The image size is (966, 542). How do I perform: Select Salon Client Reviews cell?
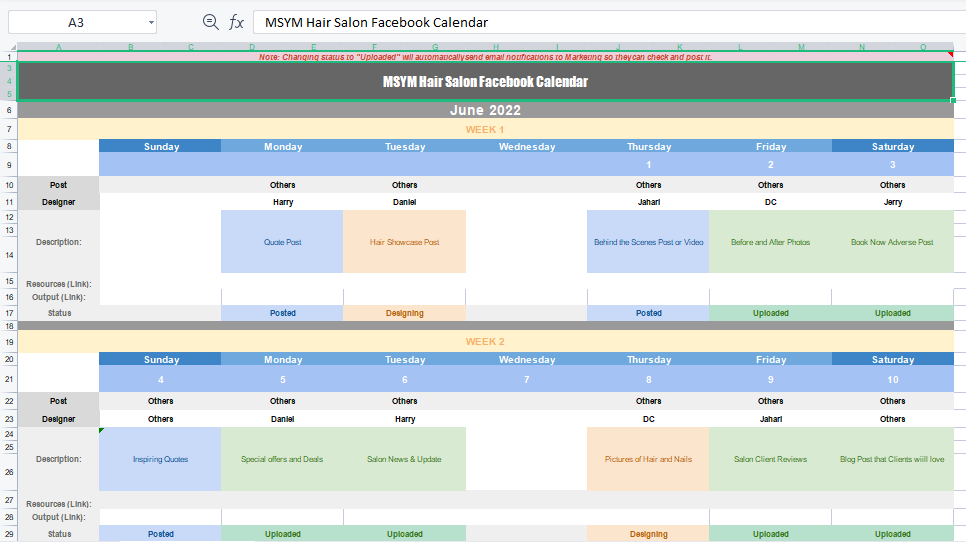pyautogui.click(x=770, y=459)
